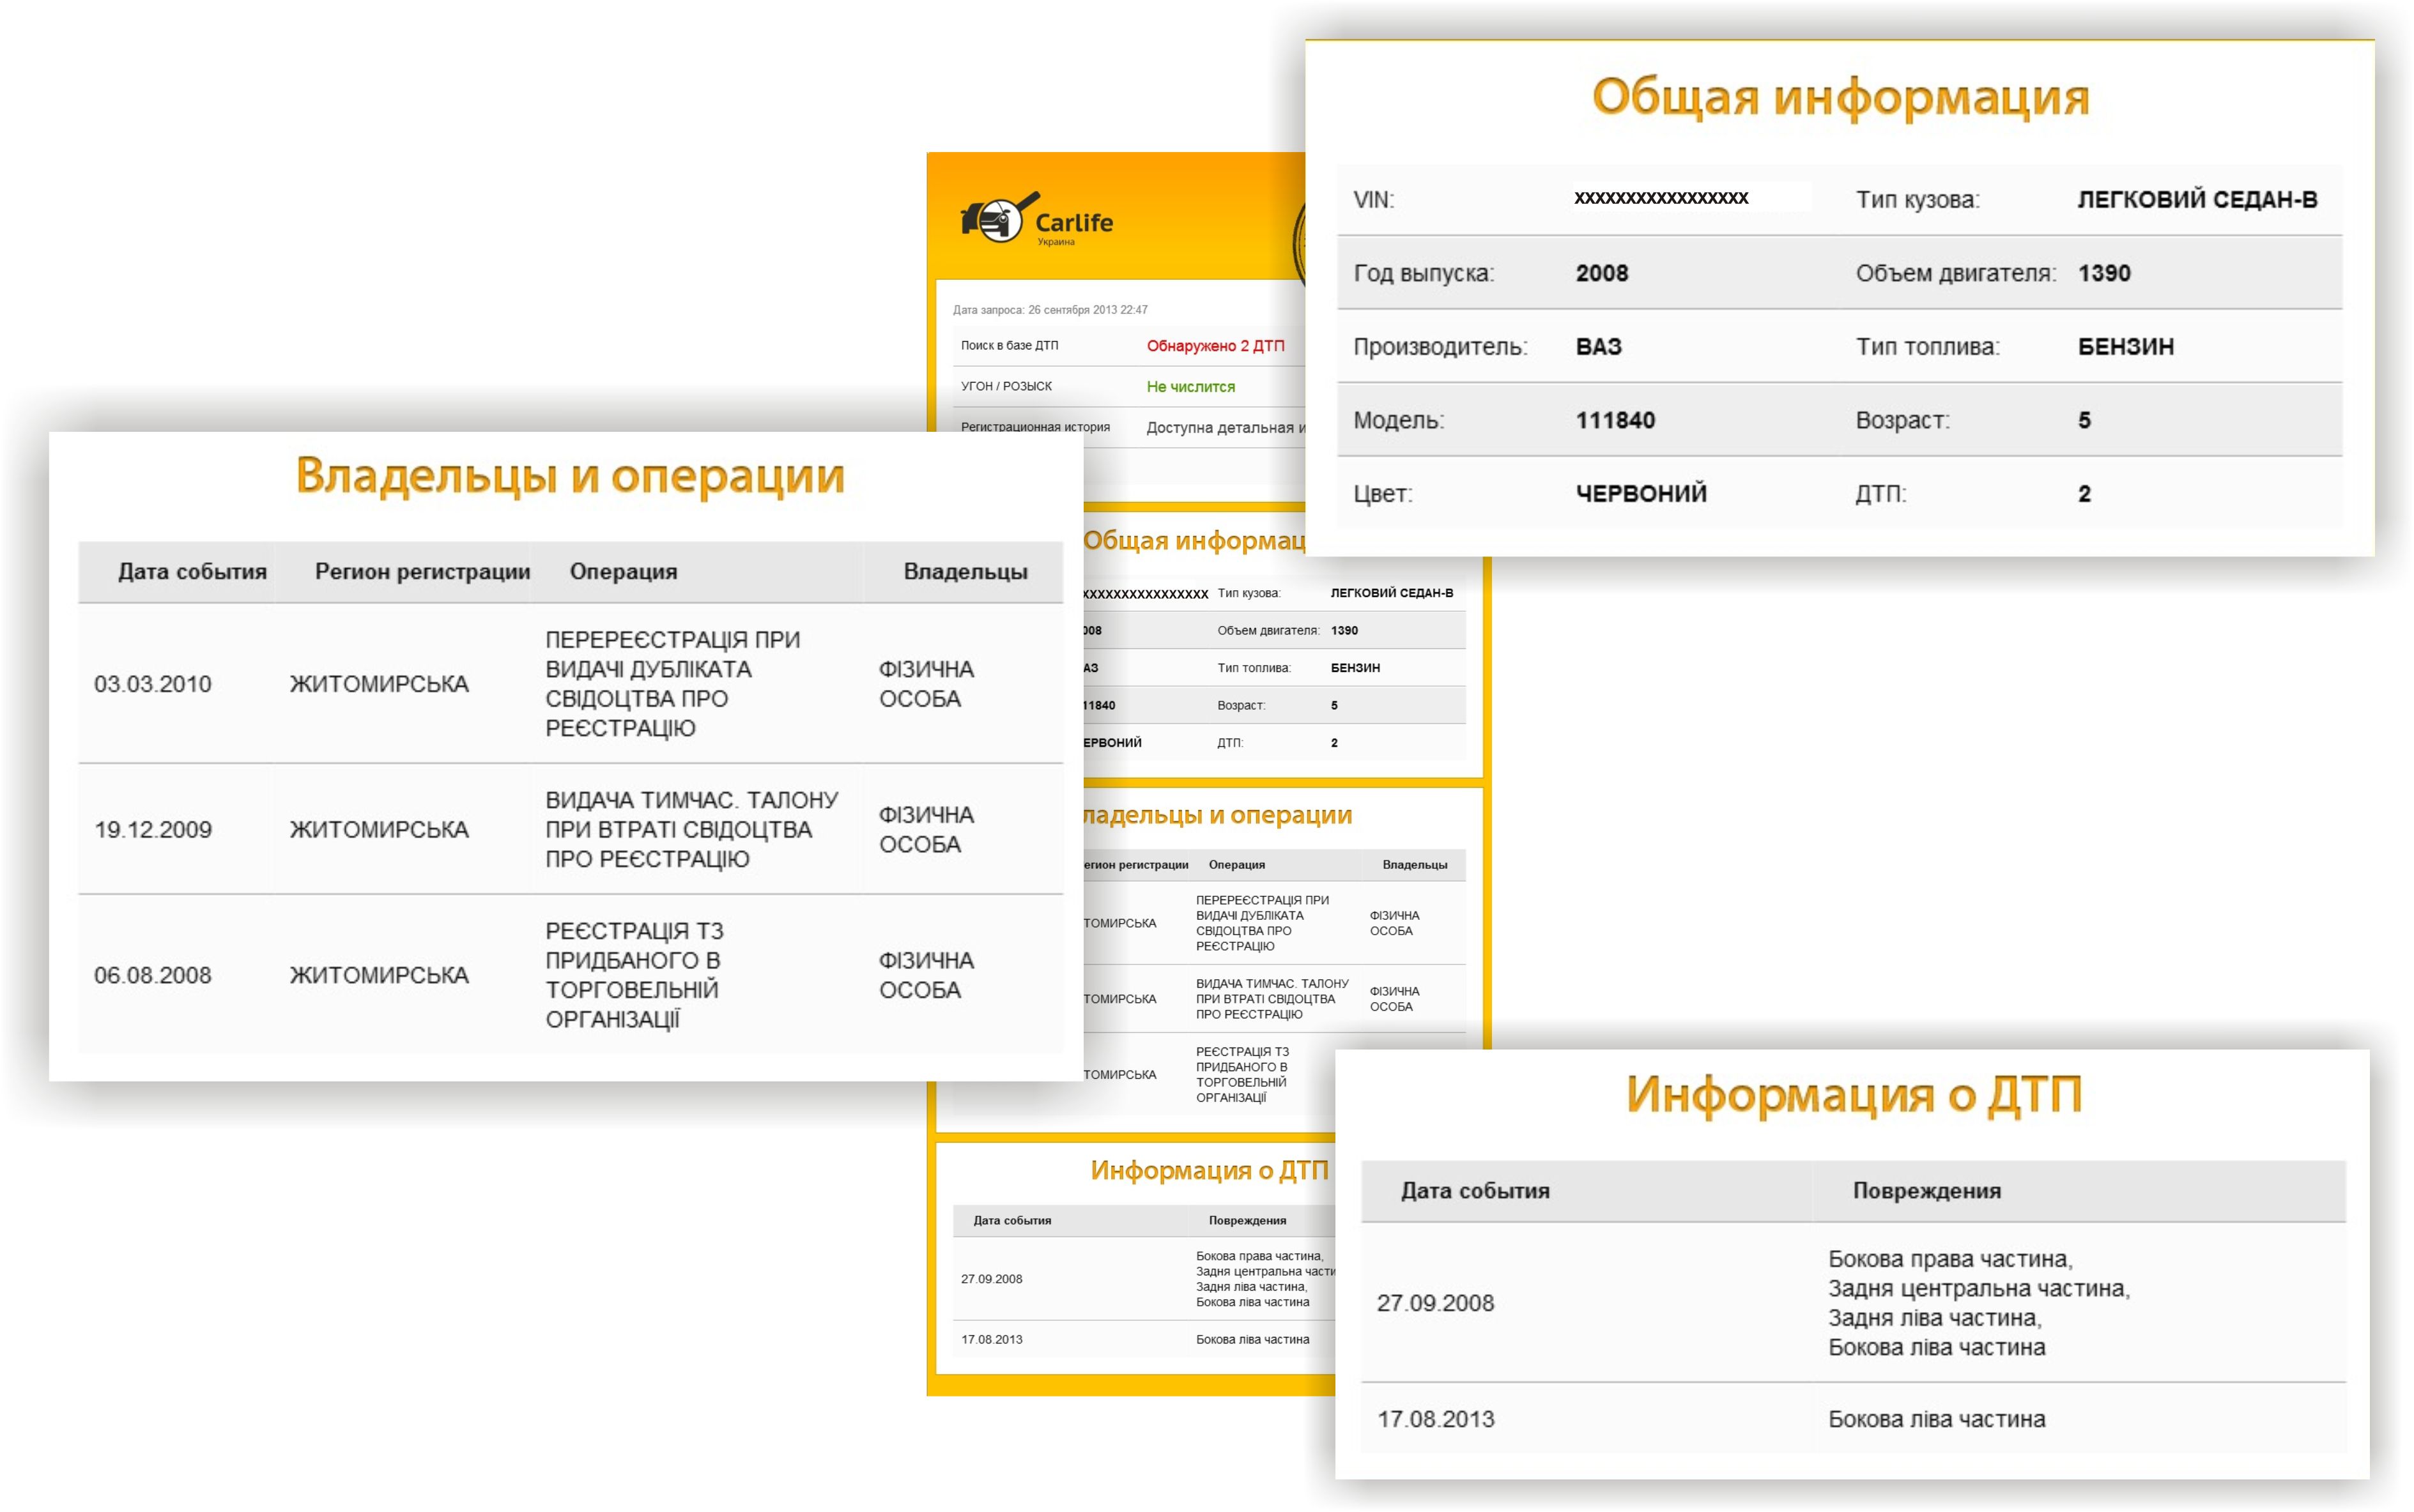Click the operation text for 06.08.2008, large owners panel
2414x1512 pixels.
click(x=634, y=976)
